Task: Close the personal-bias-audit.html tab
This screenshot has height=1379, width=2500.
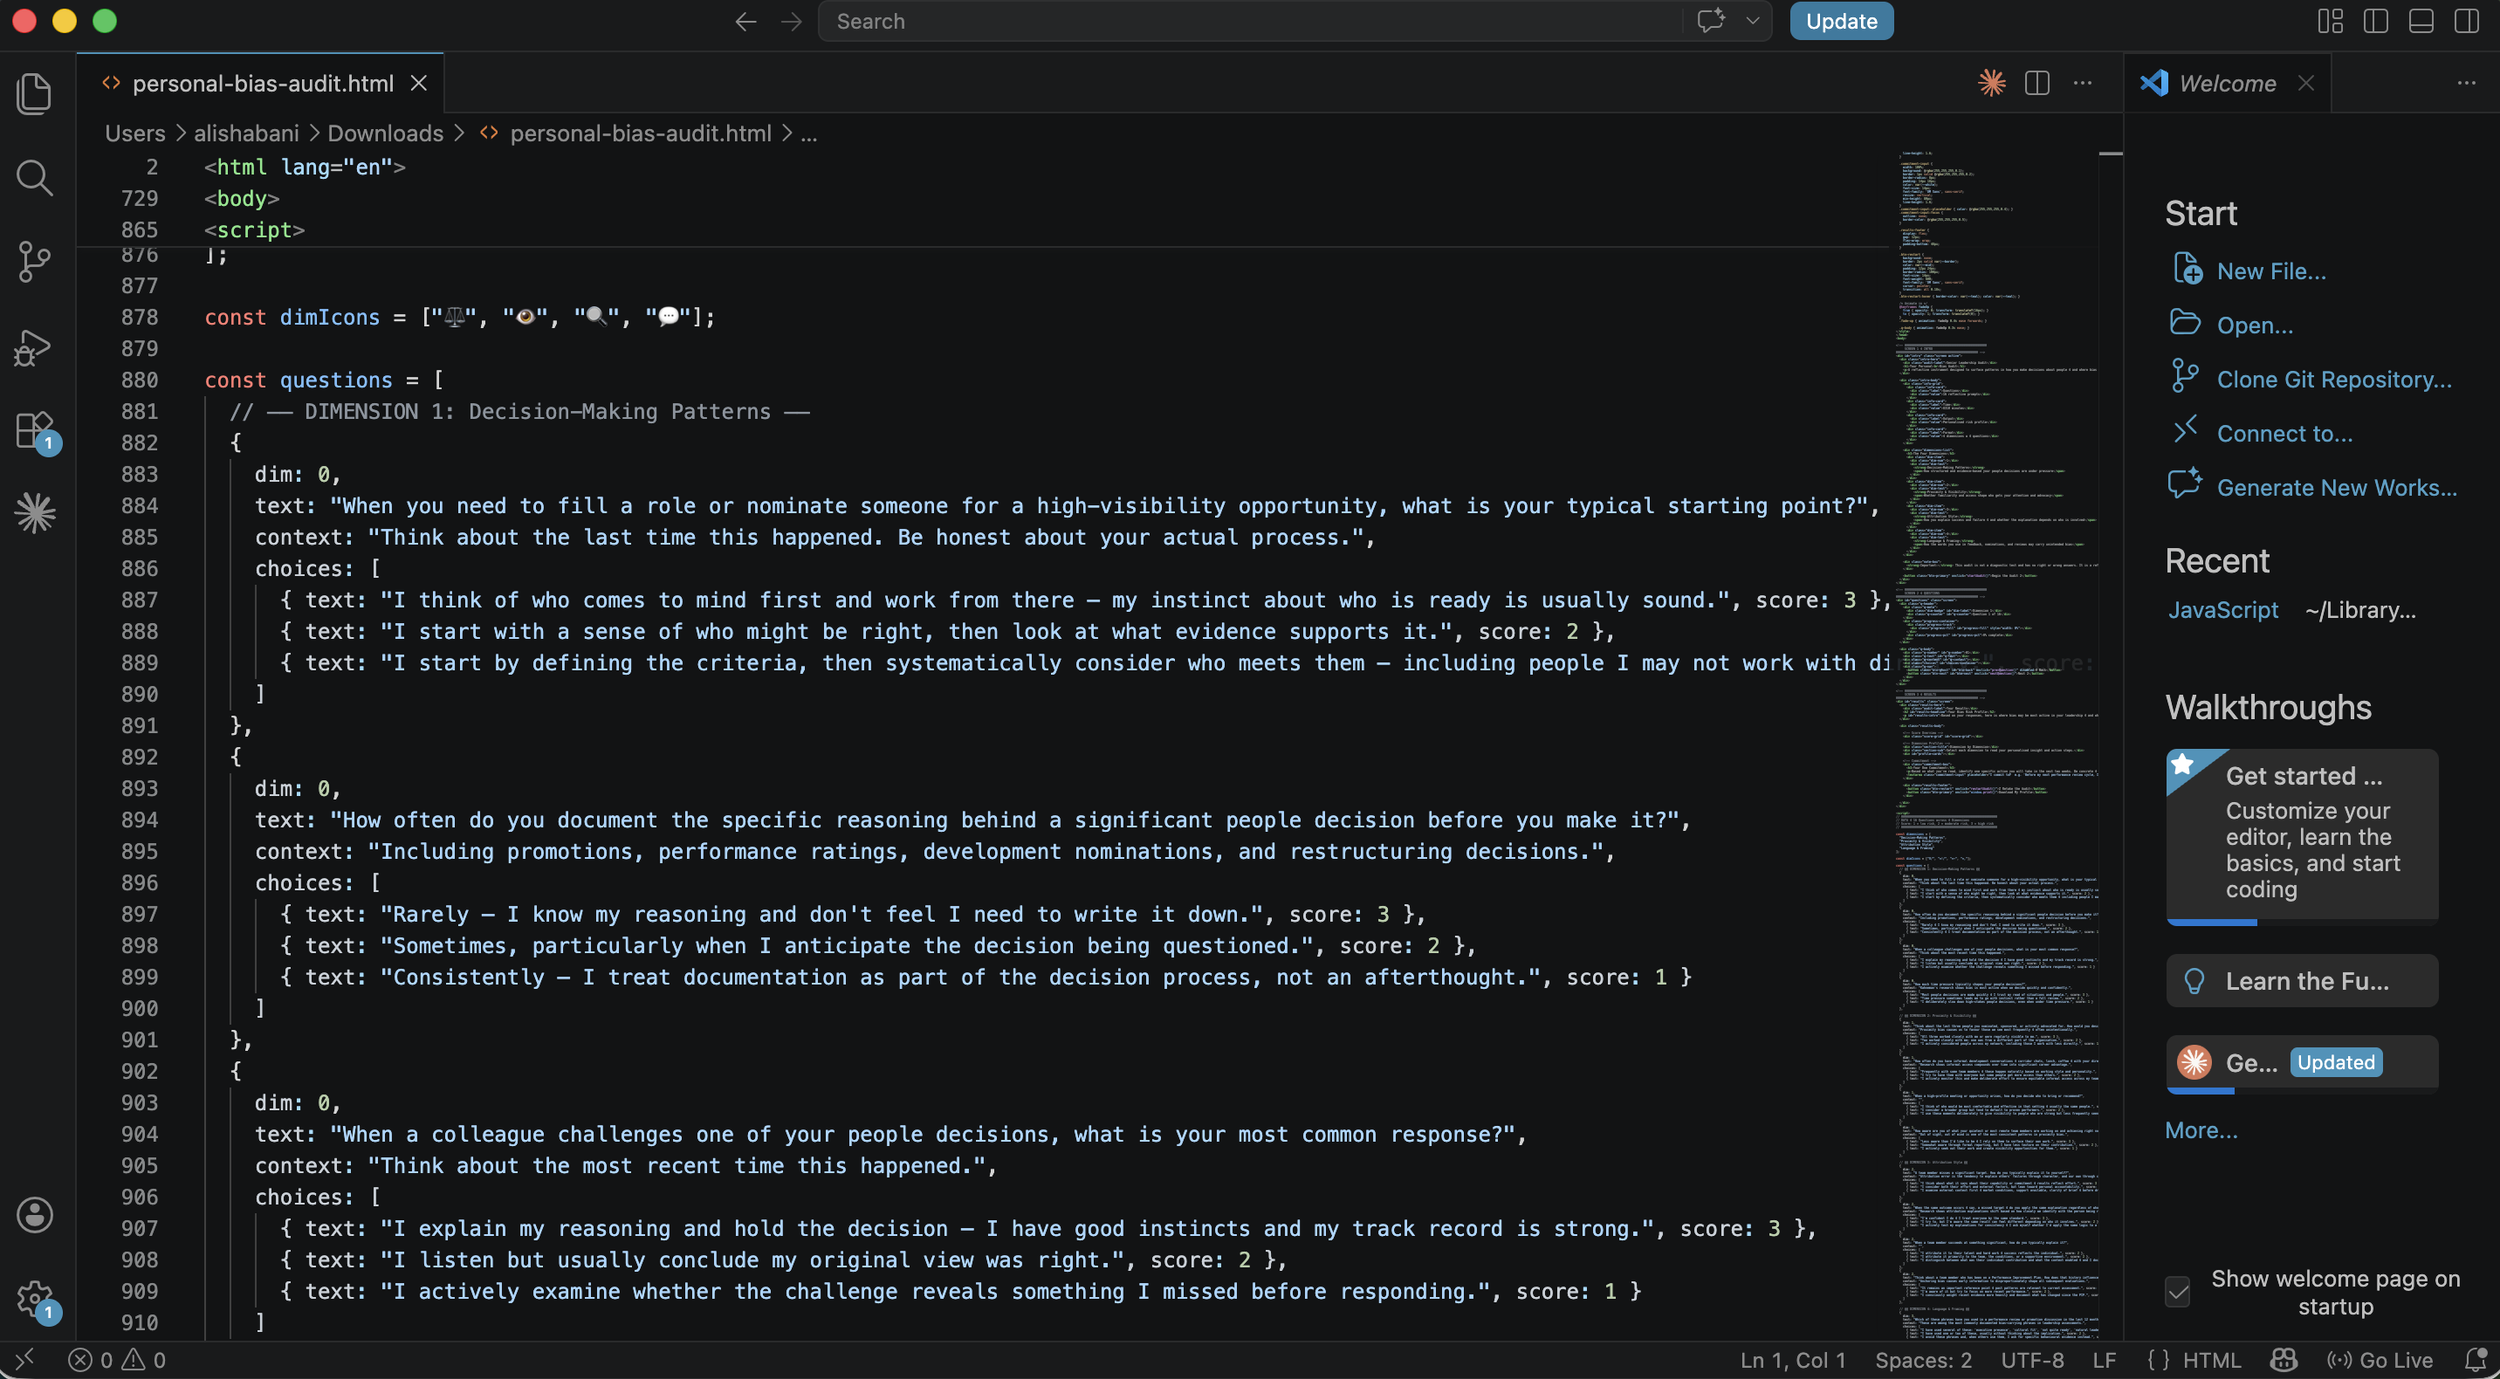Action: (419, 83)
